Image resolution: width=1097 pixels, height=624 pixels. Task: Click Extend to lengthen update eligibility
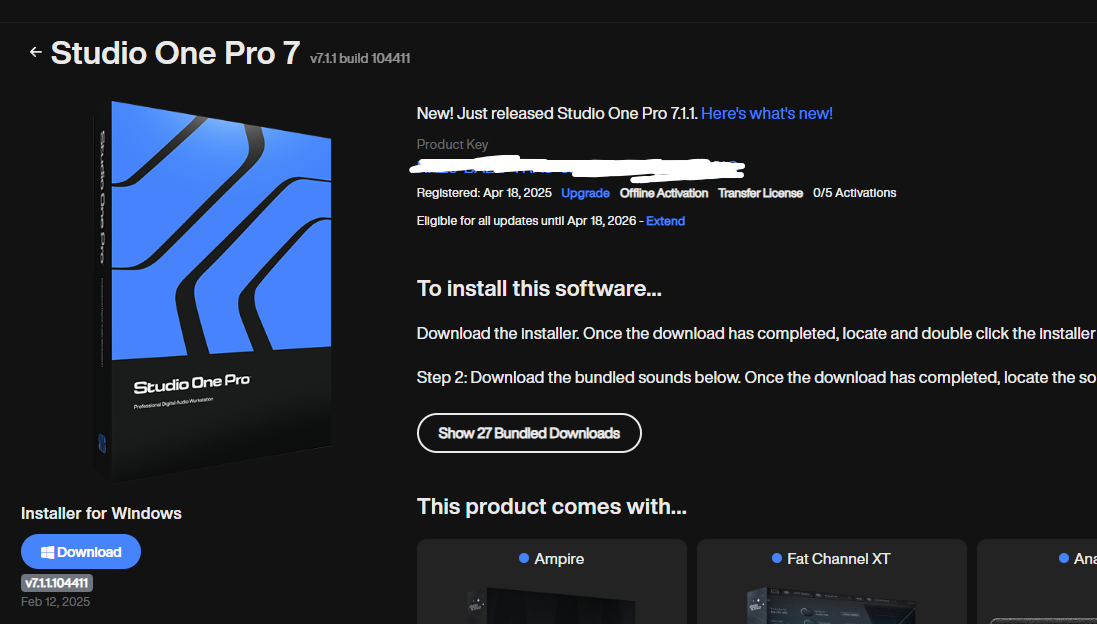click(x=665, y=220)
